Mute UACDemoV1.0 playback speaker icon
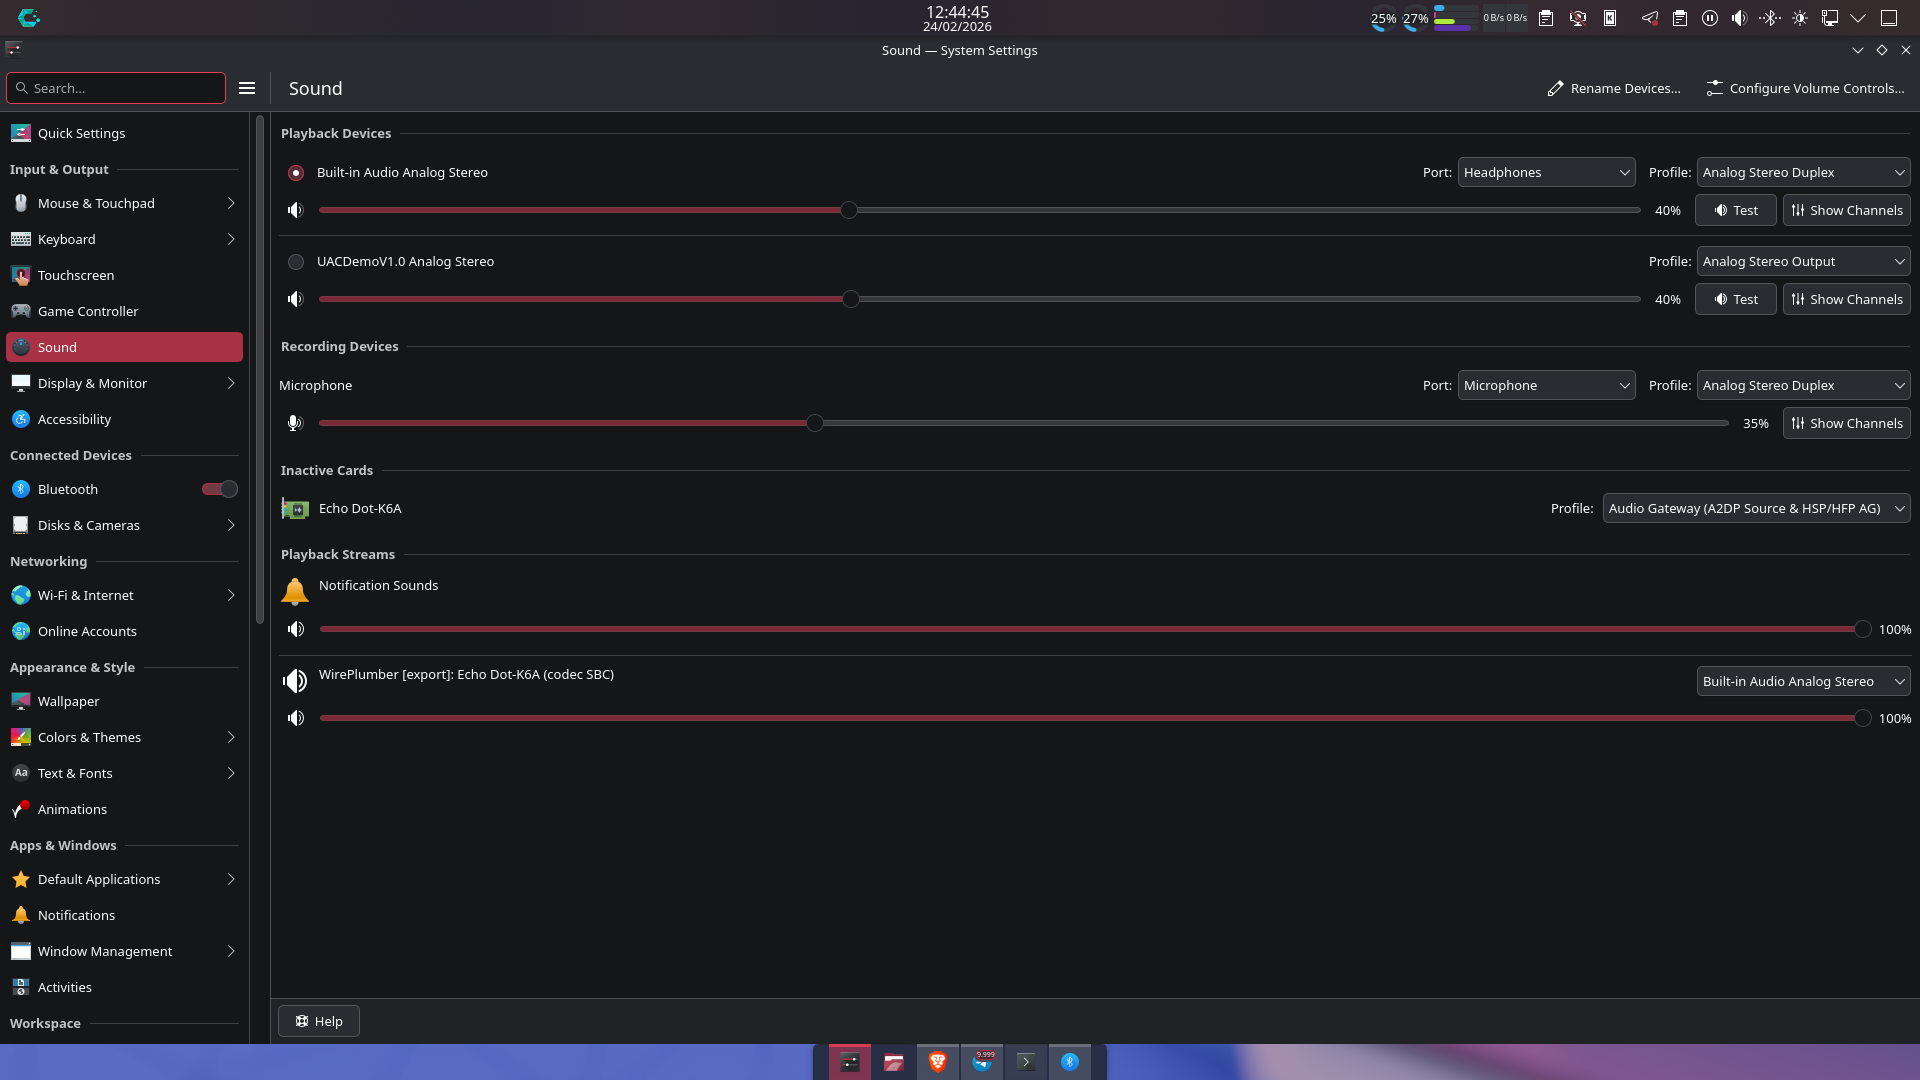This screenshot has width=1920, height=1080. [295, 299]
